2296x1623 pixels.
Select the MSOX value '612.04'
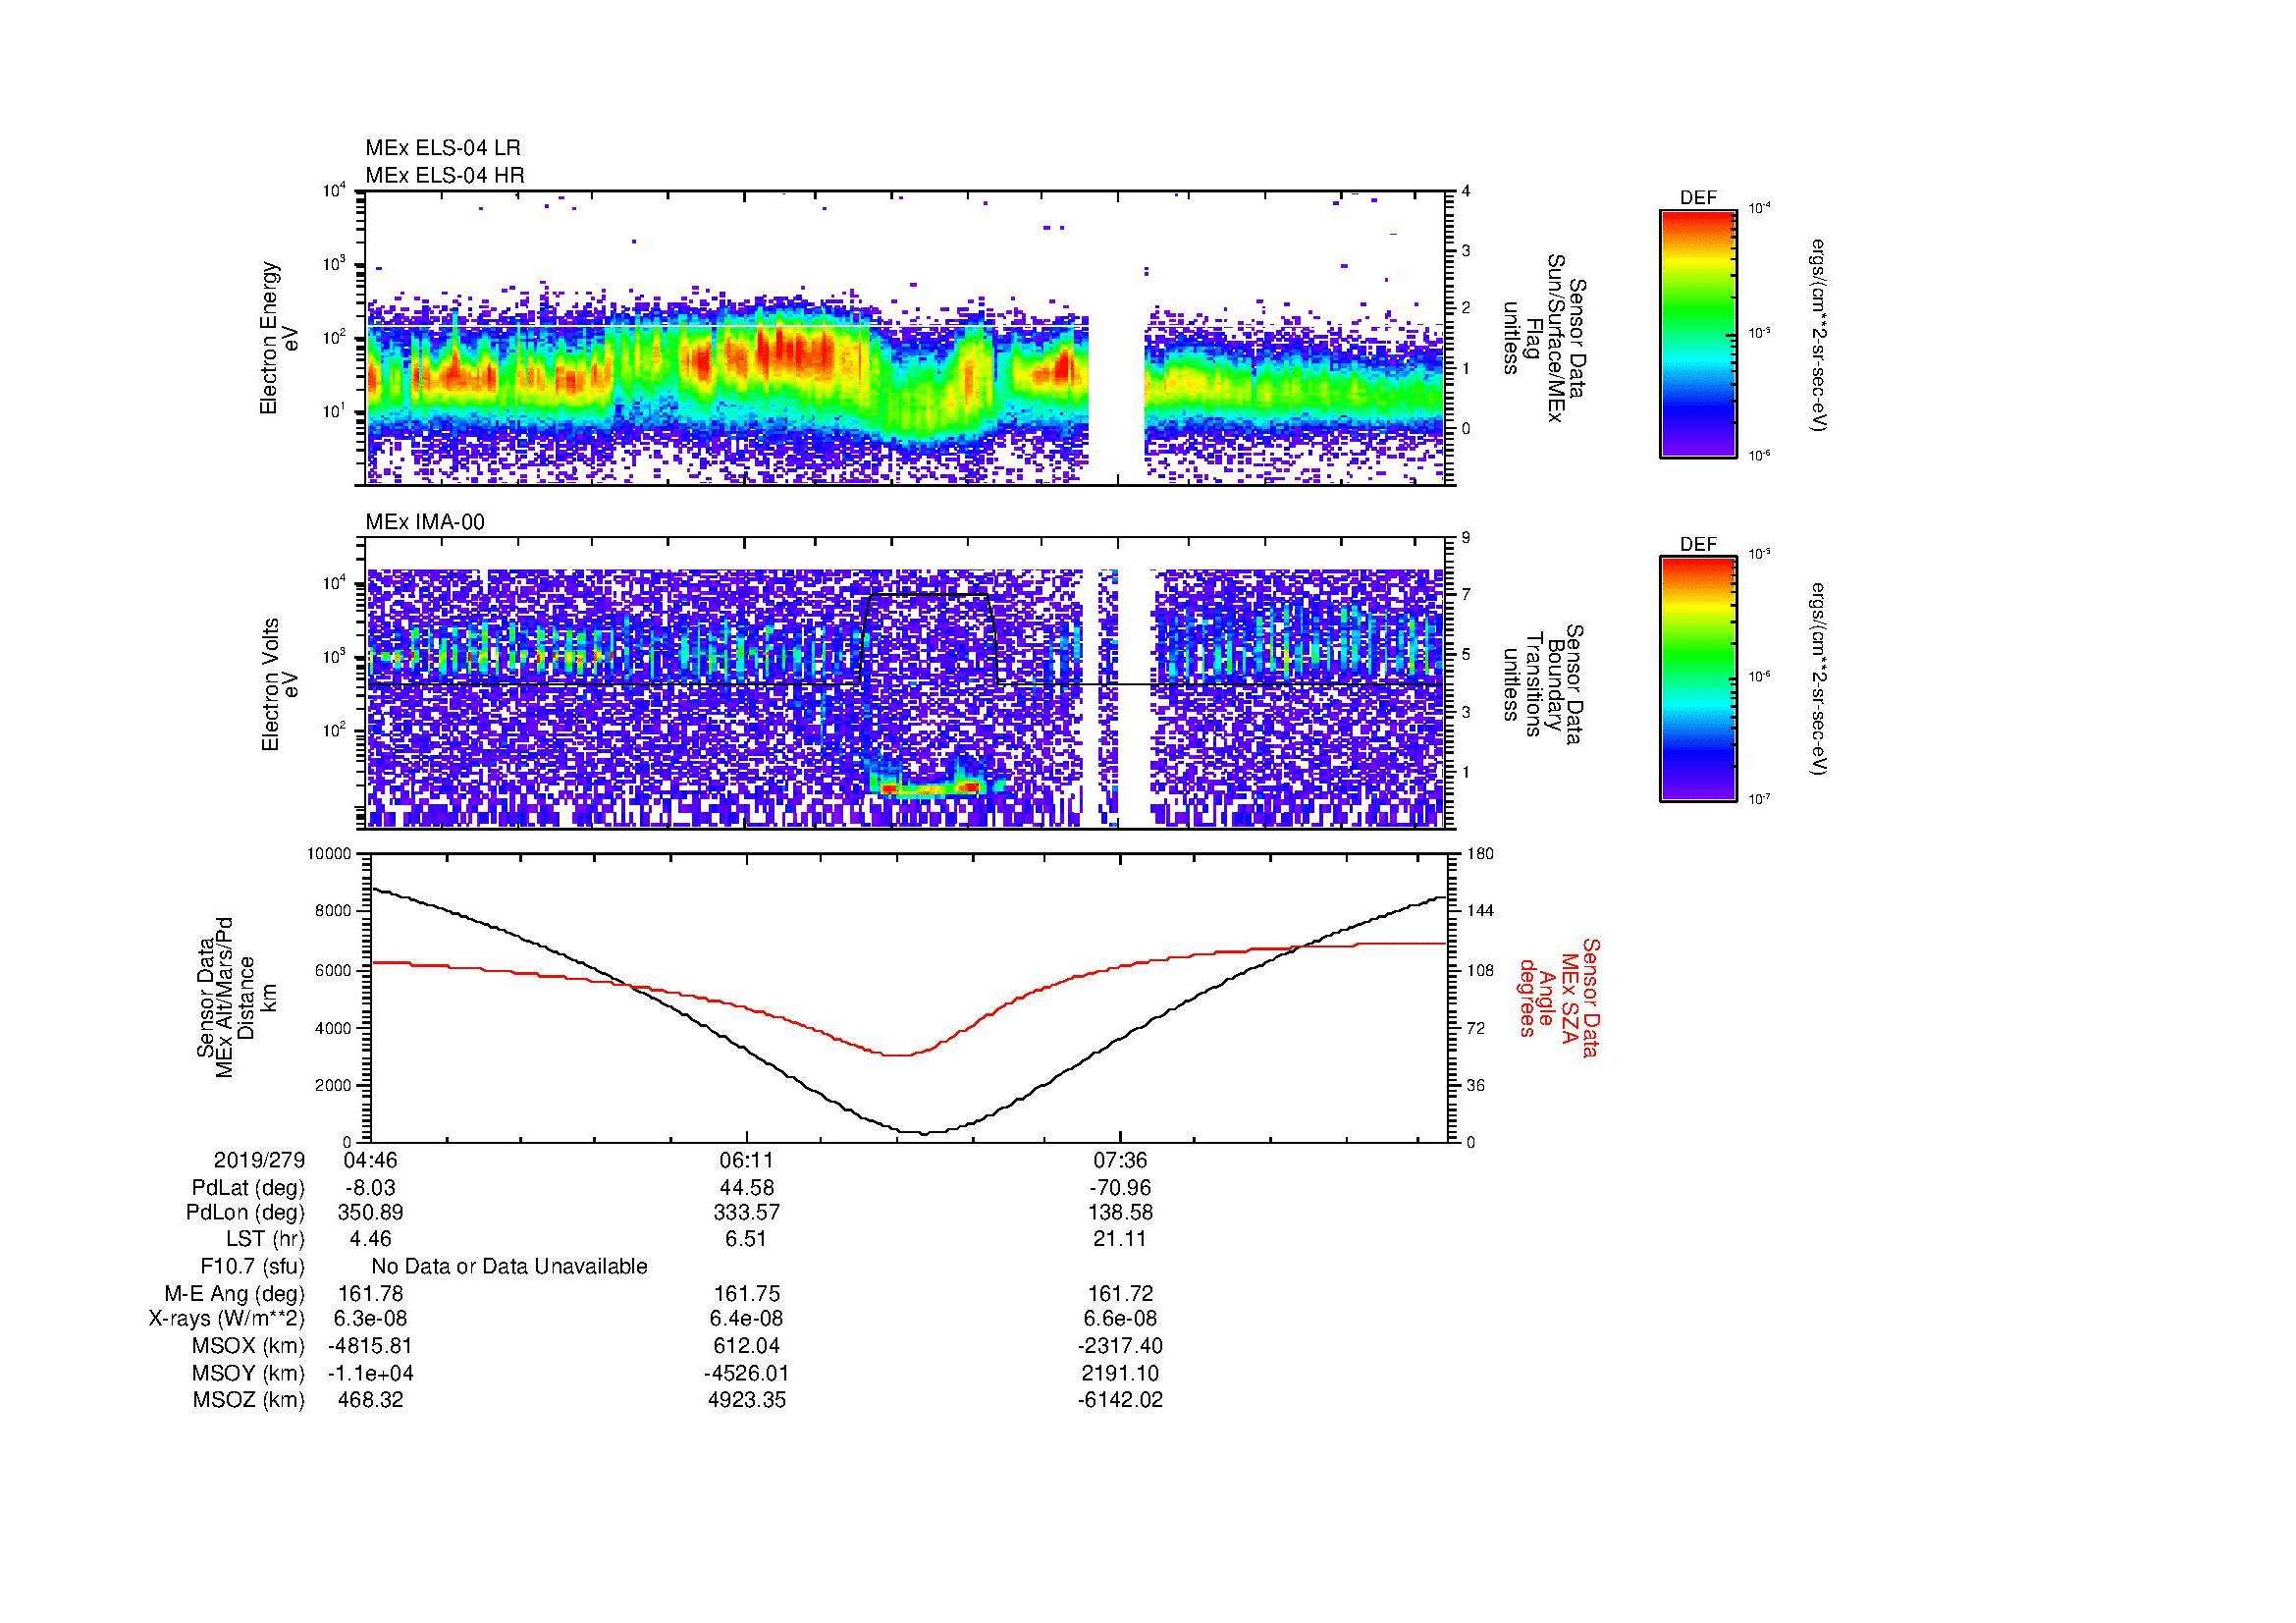pyautogui.click(x=747, y=1347)
